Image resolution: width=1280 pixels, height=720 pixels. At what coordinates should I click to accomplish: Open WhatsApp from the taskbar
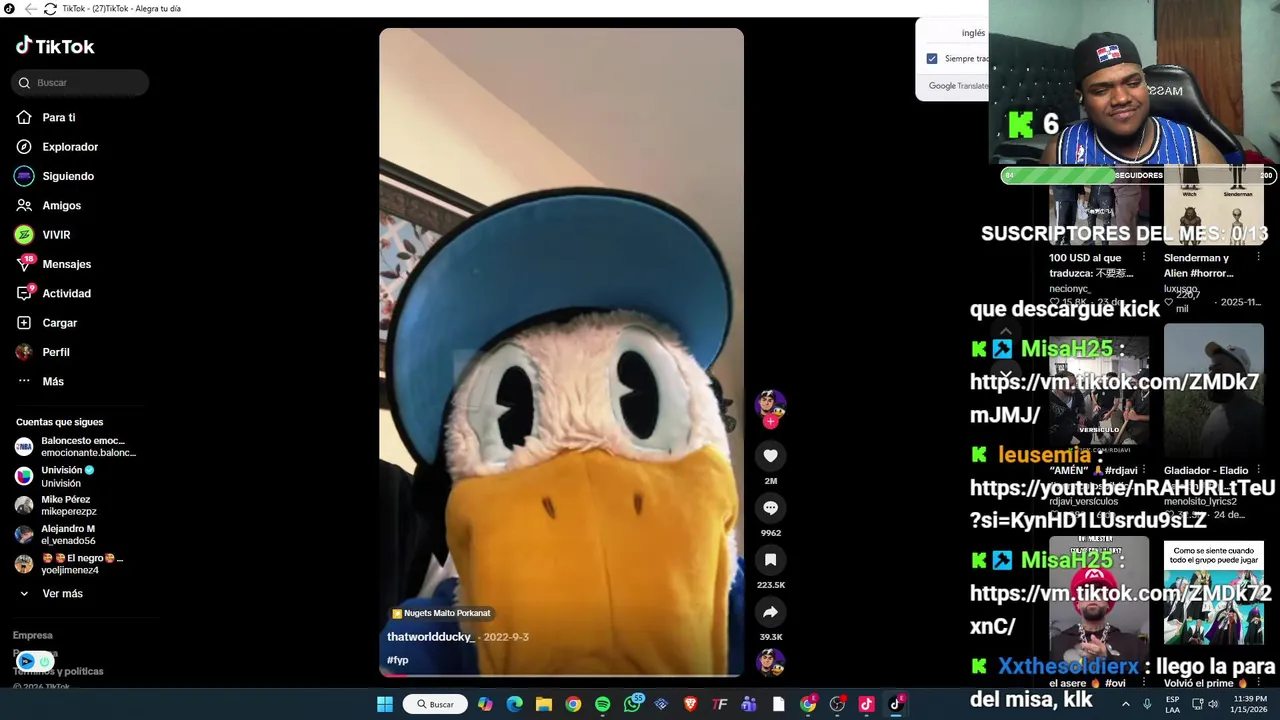pyautogui.click(x=632, y=704)
